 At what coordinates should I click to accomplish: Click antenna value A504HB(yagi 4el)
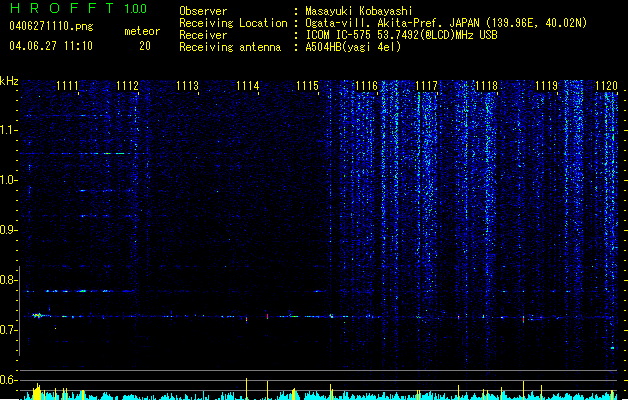click(x=353, y=47)
